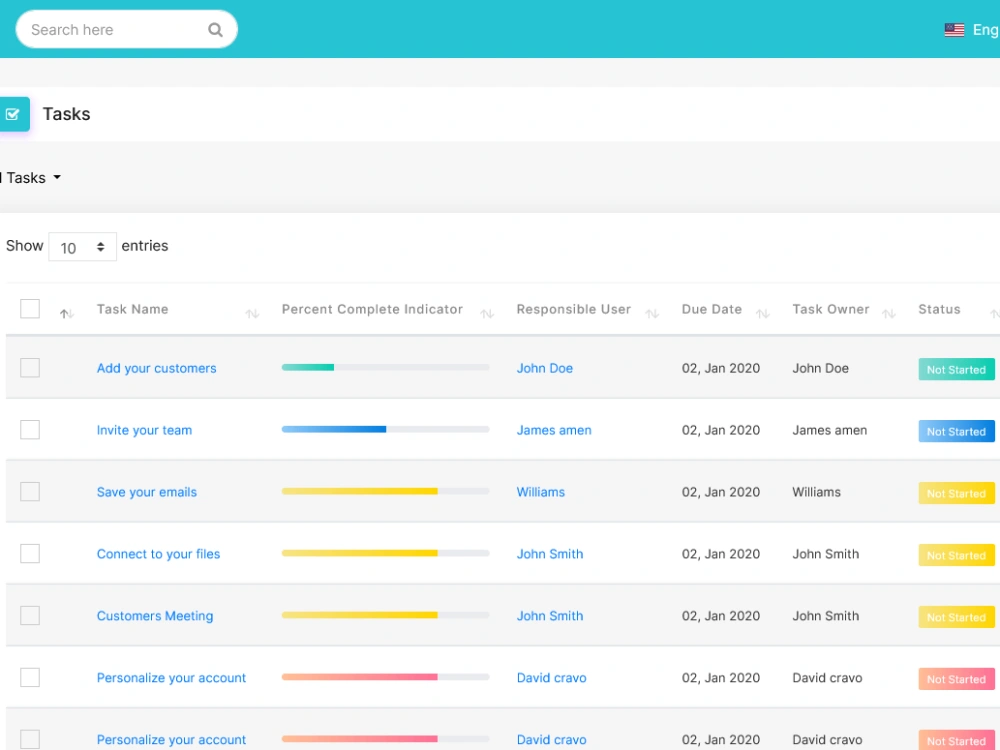This screenshot has height=750, width=1000.
Task: Click the Due Date column header
Action: (712, 309)
